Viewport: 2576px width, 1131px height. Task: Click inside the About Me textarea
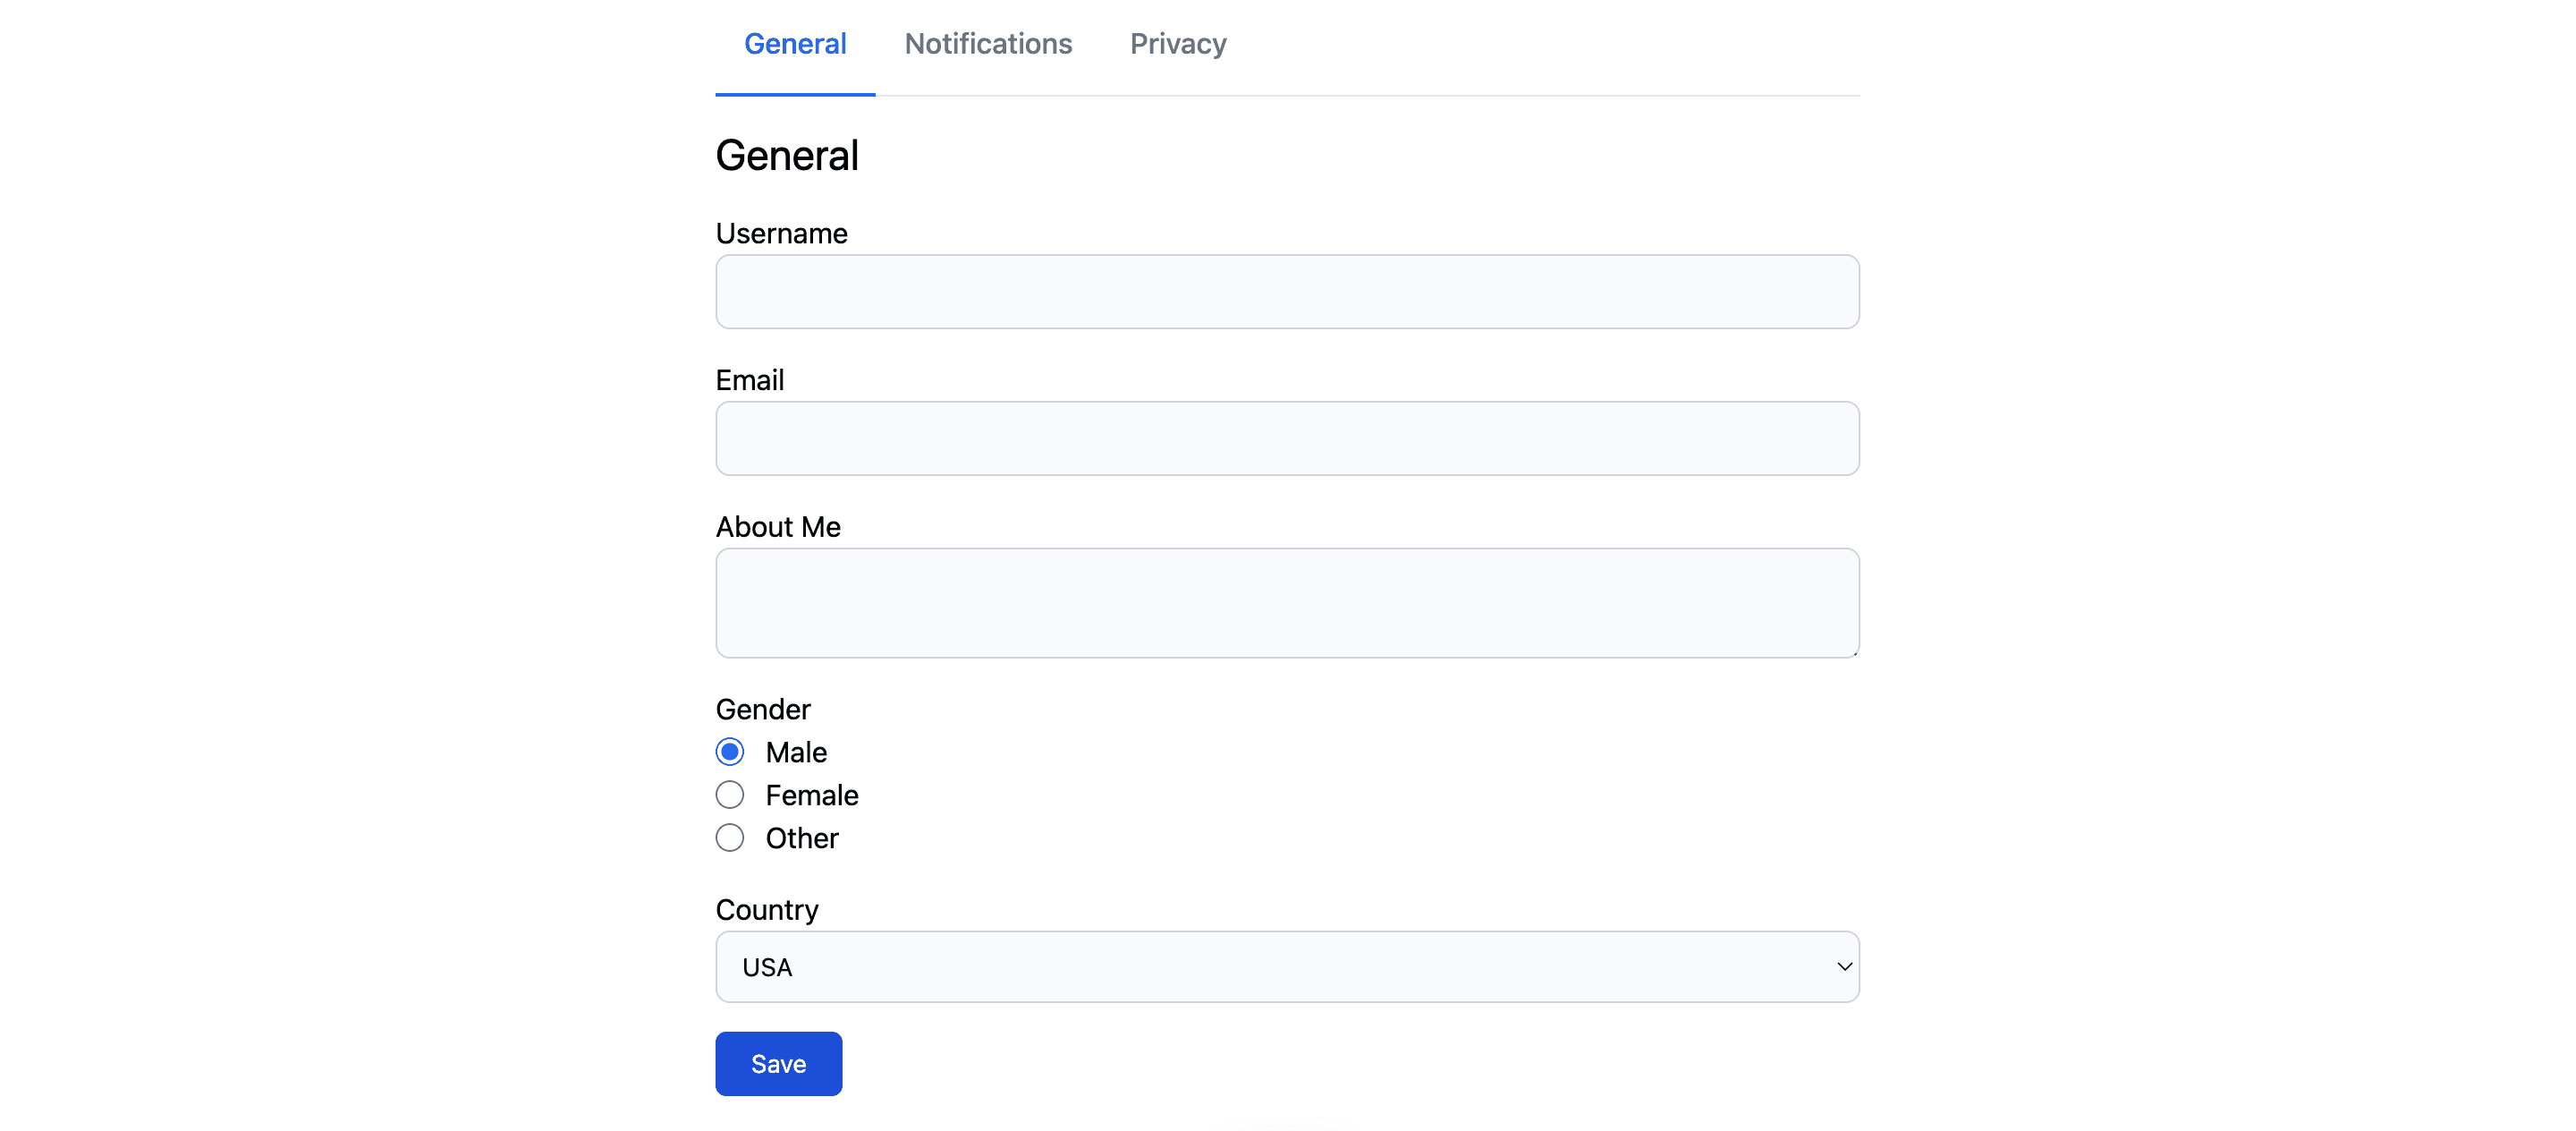[x=1287, y=602]
